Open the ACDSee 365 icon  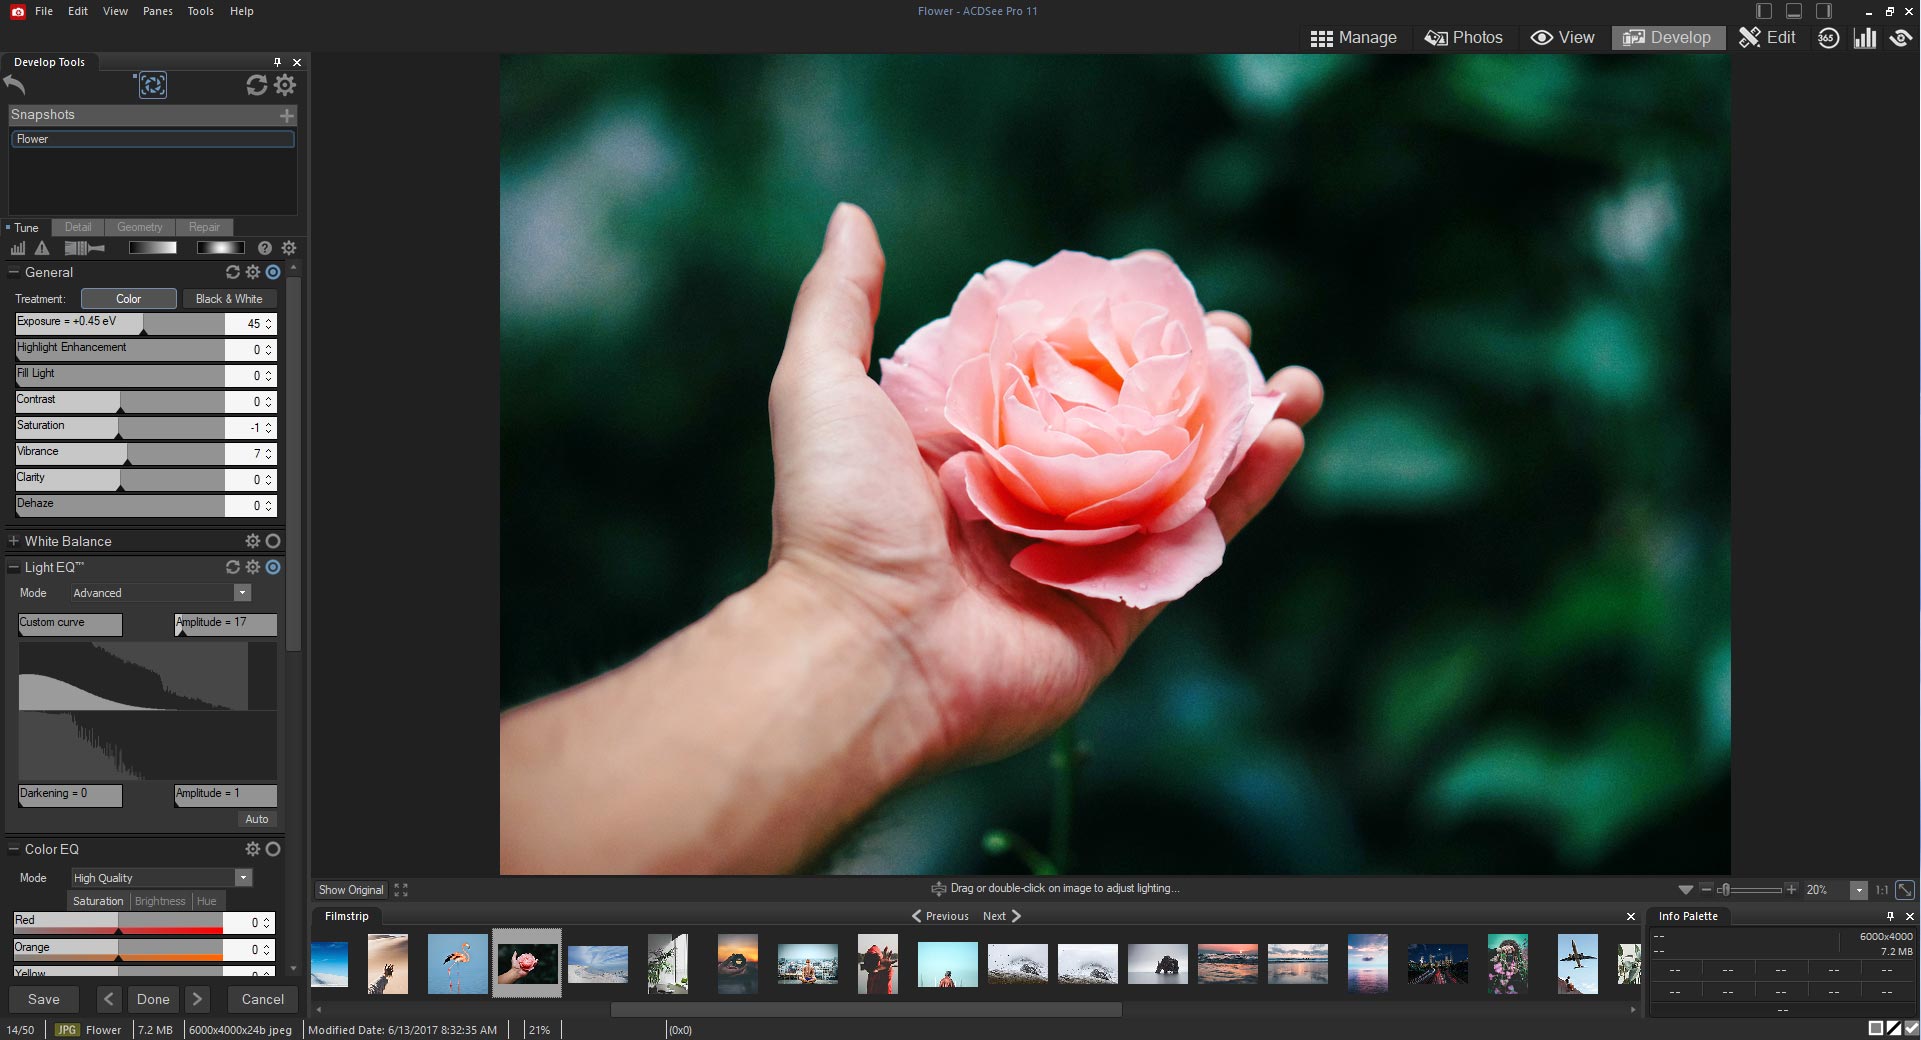point(1828,38)
